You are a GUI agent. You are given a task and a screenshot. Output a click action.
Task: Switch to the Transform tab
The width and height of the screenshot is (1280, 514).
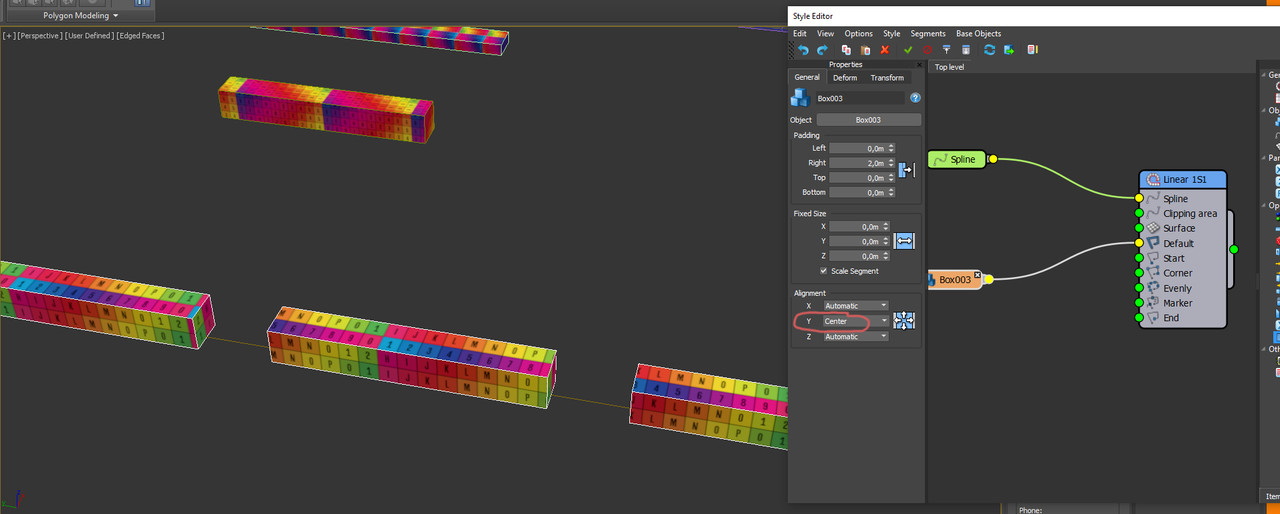887,77
